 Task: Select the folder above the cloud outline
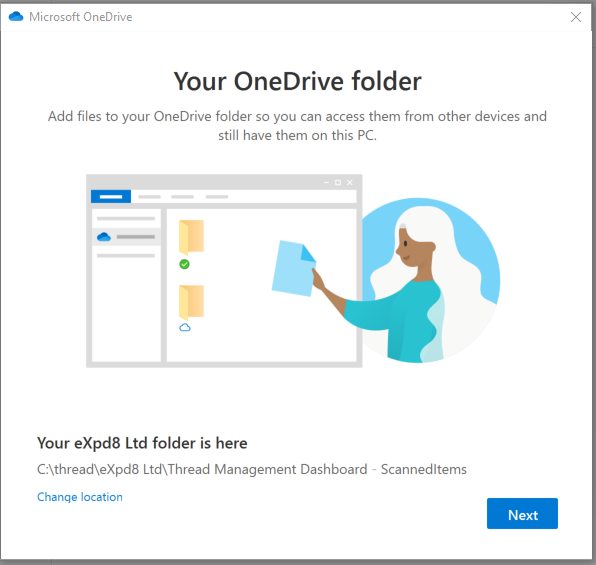191,302
